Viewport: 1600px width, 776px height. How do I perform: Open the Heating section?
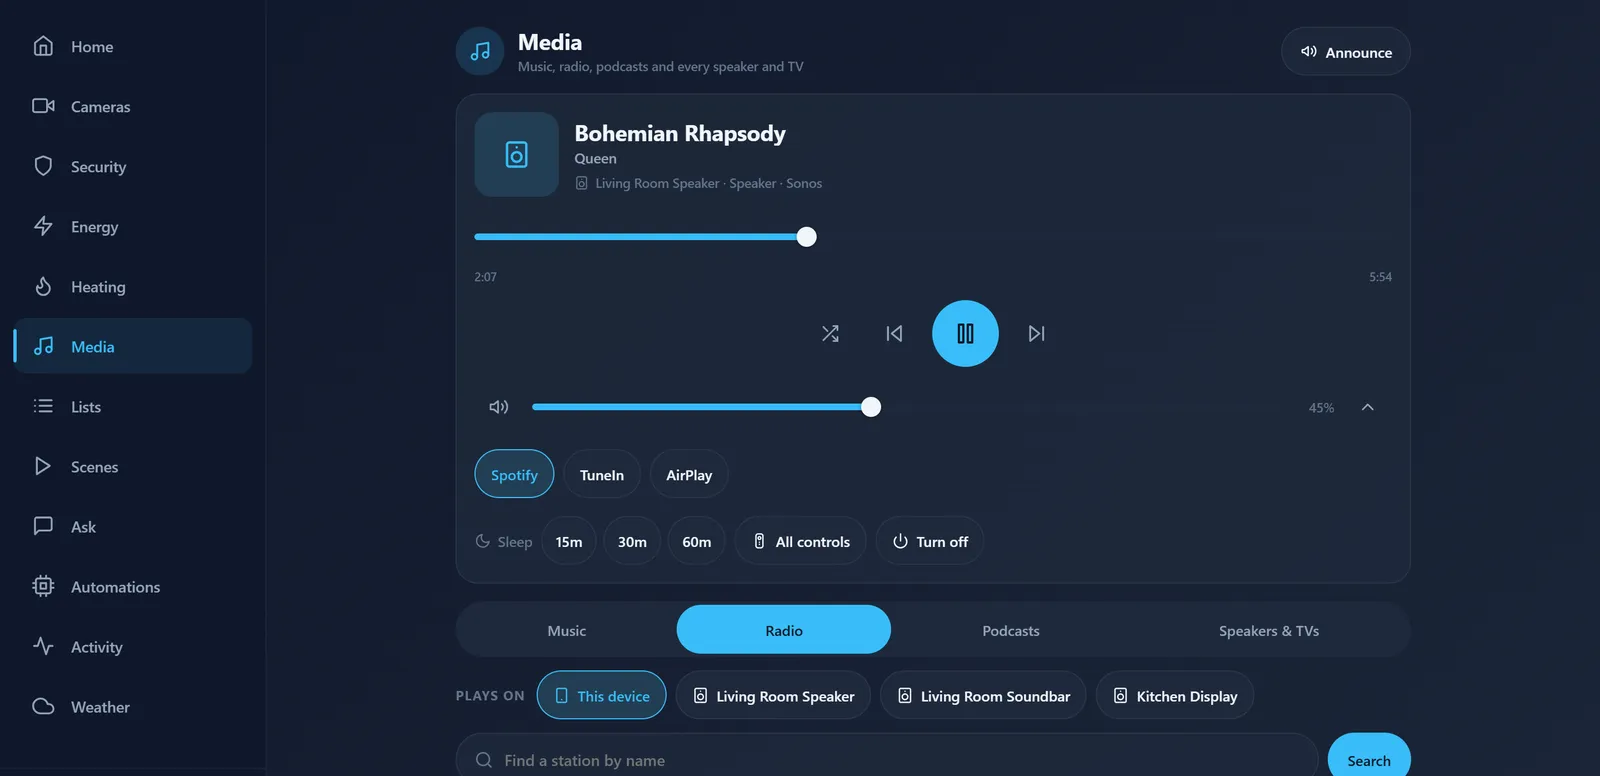[x=133, y=286]
